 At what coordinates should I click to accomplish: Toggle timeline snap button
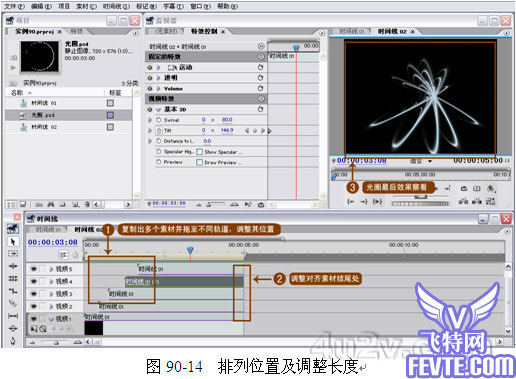tap(63, 255)
